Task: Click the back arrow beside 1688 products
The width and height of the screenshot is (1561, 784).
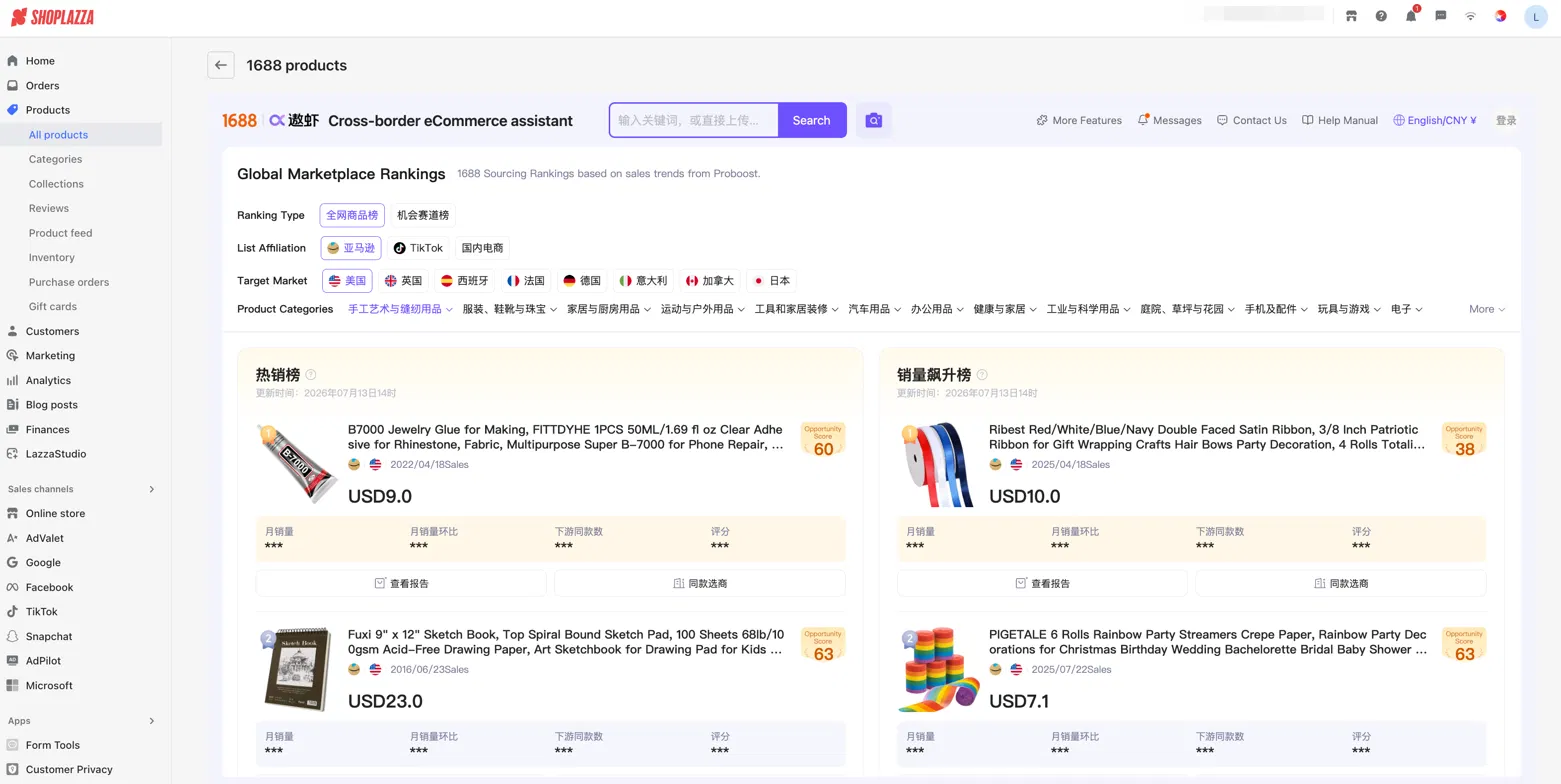Action: point(221,65)
